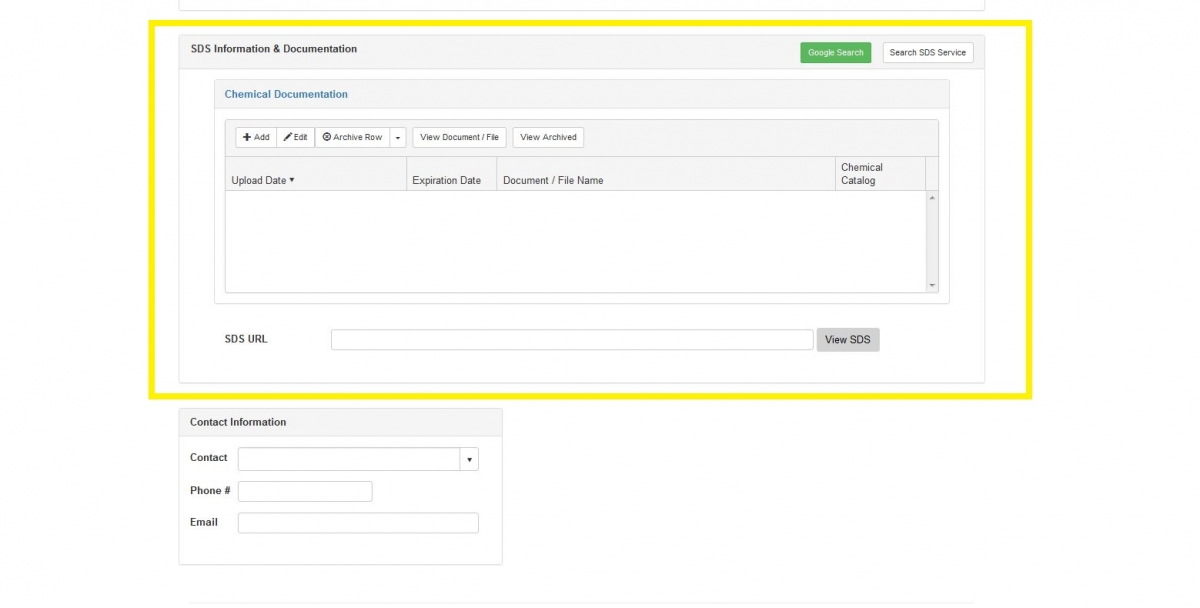1200x608 pixels.
Task: Open the Search SDS Service
Action: click(x=927, y=52)
